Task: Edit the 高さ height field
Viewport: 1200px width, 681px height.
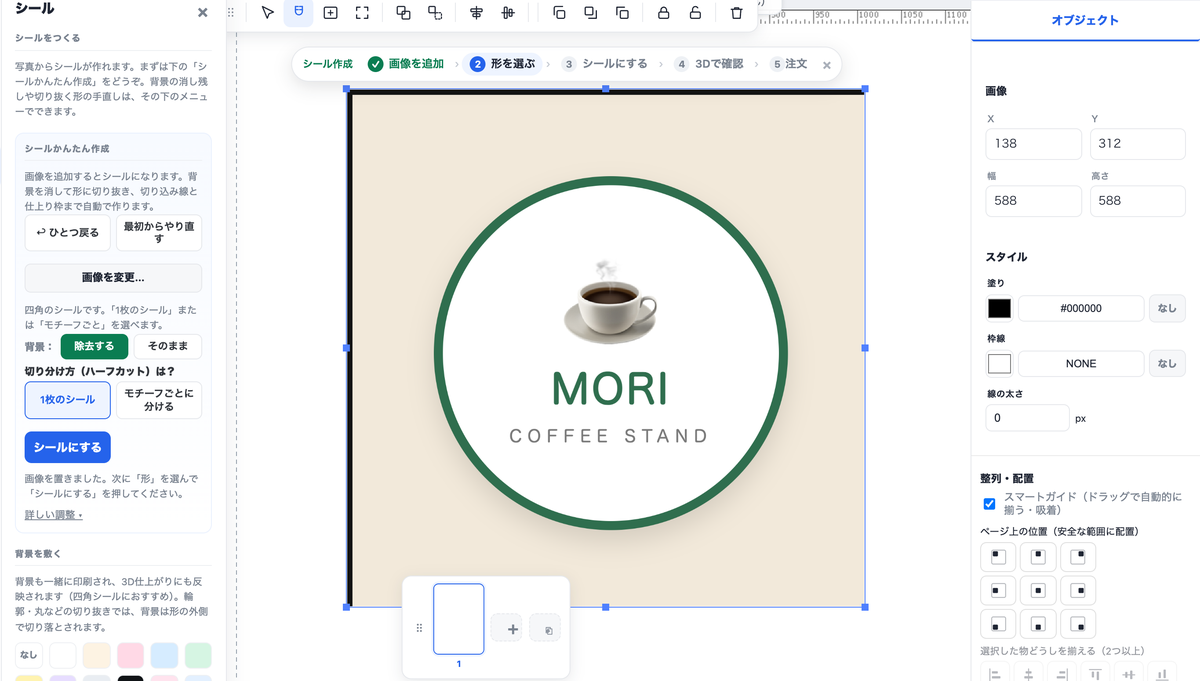Action: [x=1138, y=200]
